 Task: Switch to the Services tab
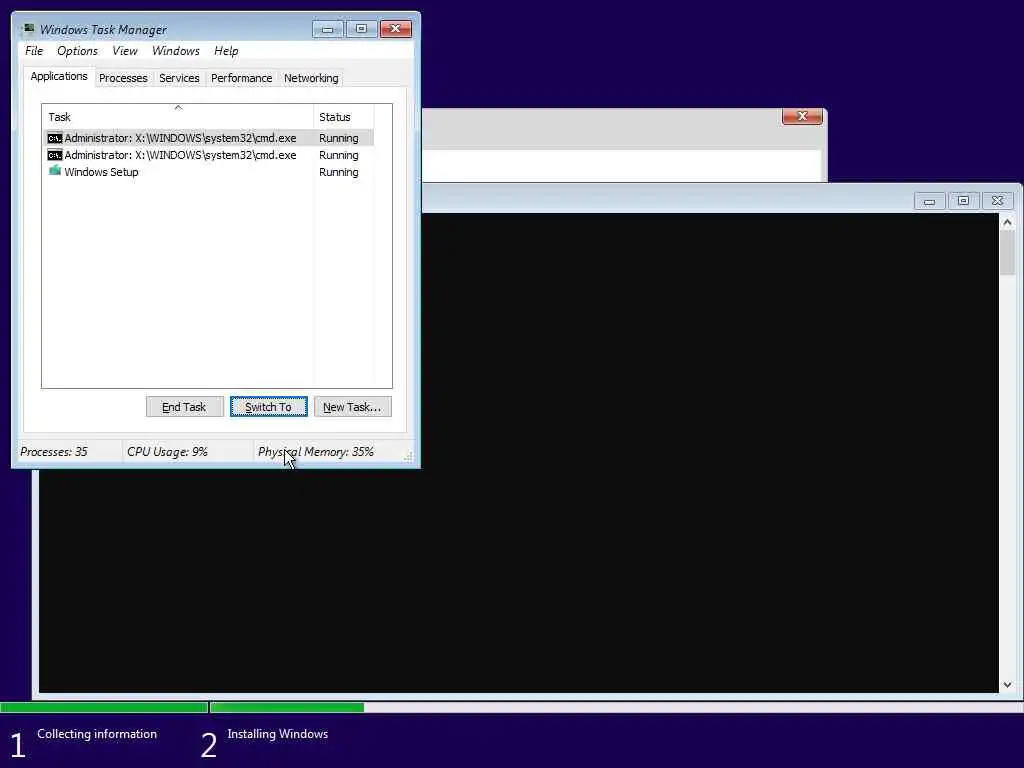pos(179,78)
